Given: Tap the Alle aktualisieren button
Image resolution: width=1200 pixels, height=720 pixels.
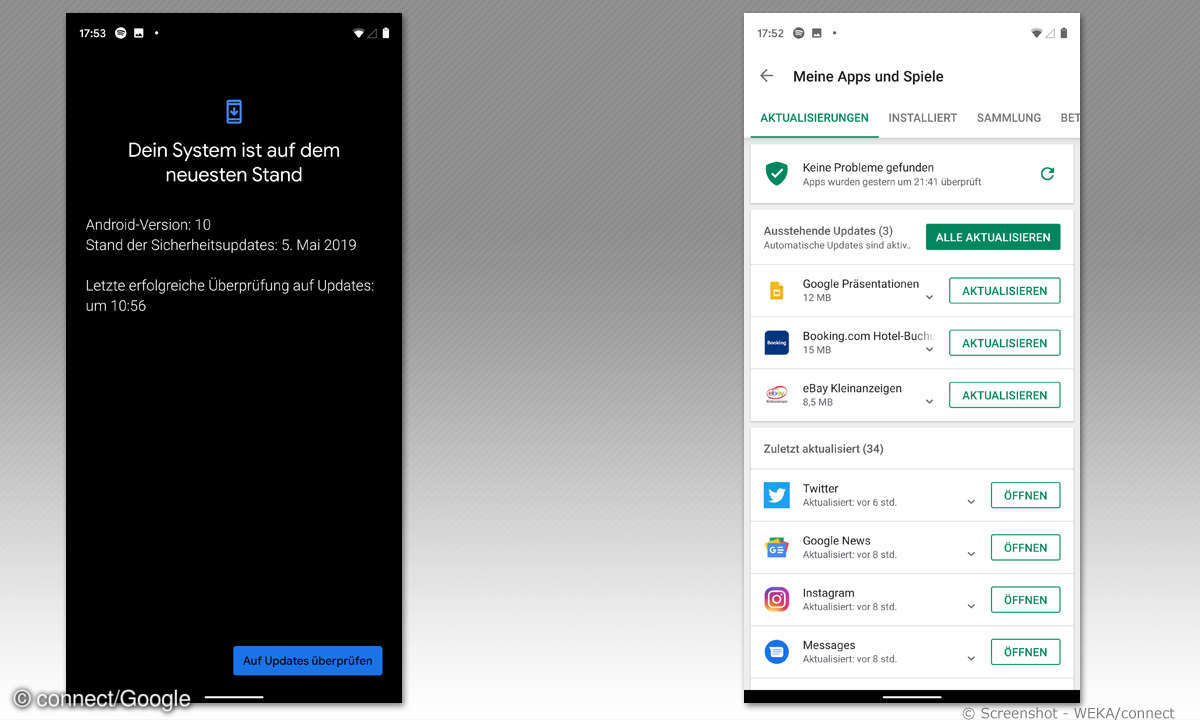Looking at the screenshot, I should pyautogui.click(x=993, y=237).
